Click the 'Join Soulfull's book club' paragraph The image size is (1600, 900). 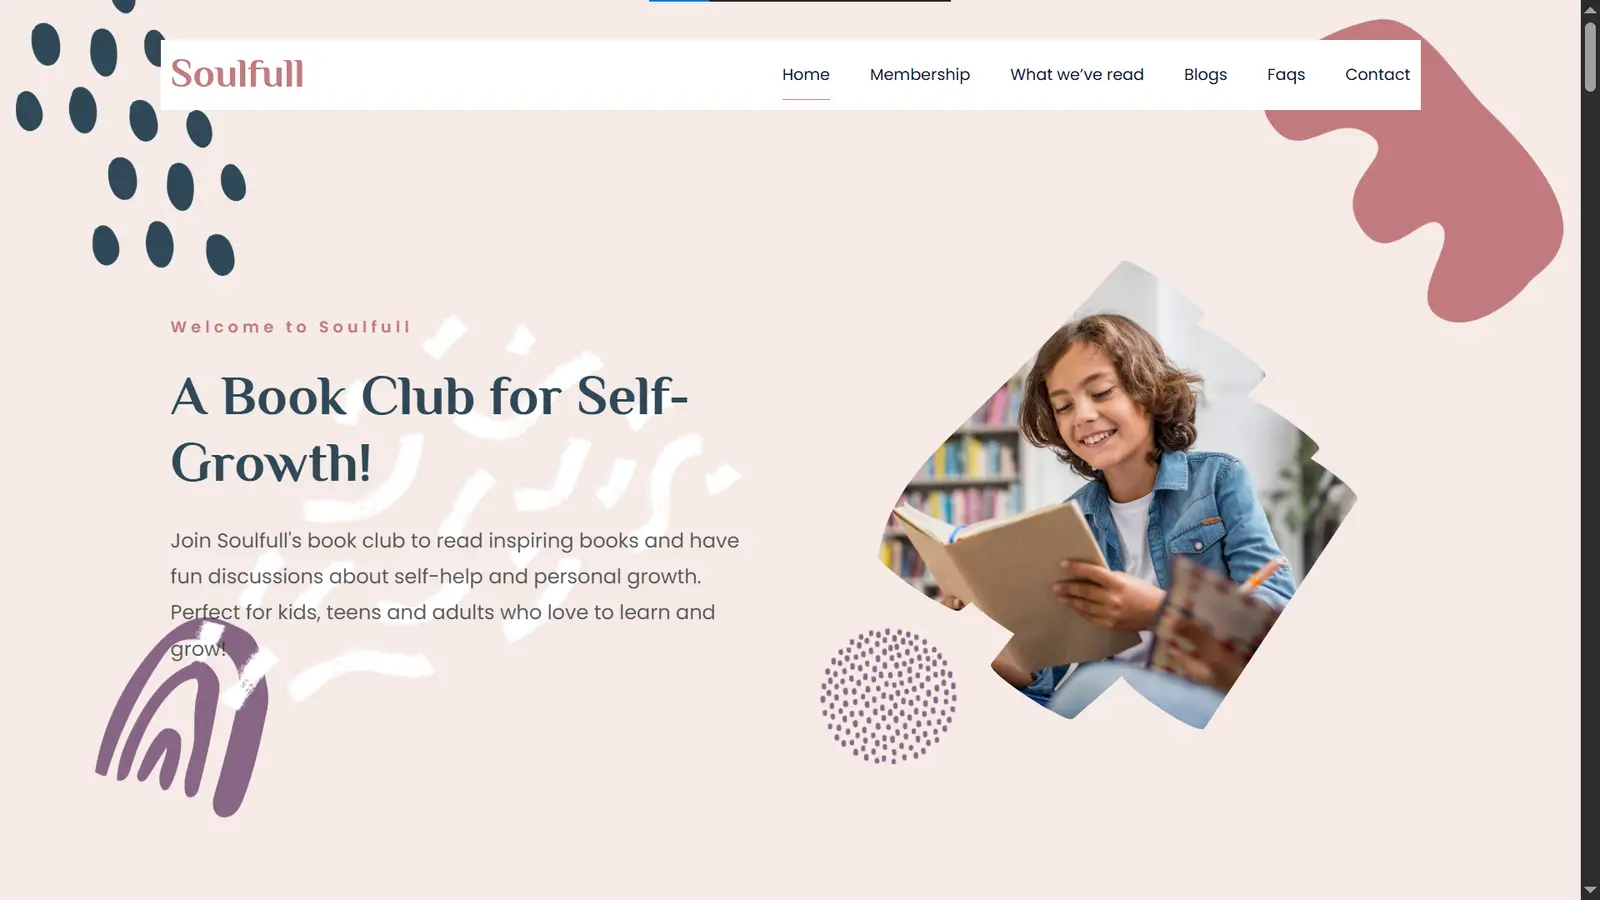point(455,594)
